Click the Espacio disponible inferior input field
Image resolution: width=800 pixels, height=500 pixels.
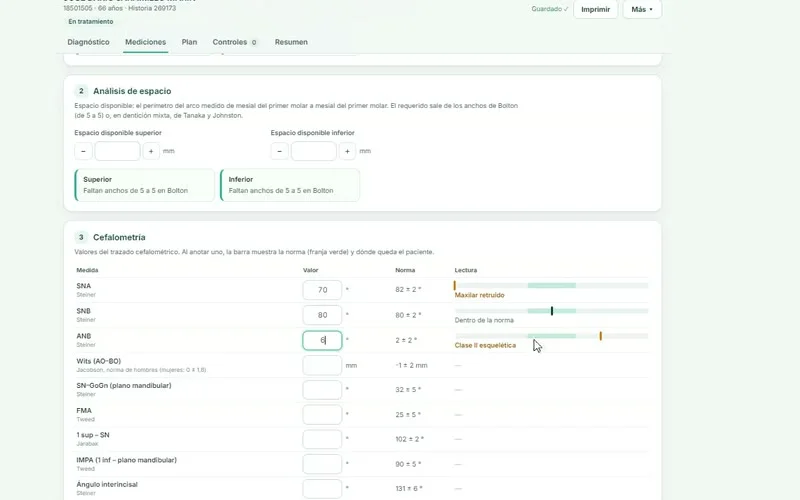(x=314, y=151)
